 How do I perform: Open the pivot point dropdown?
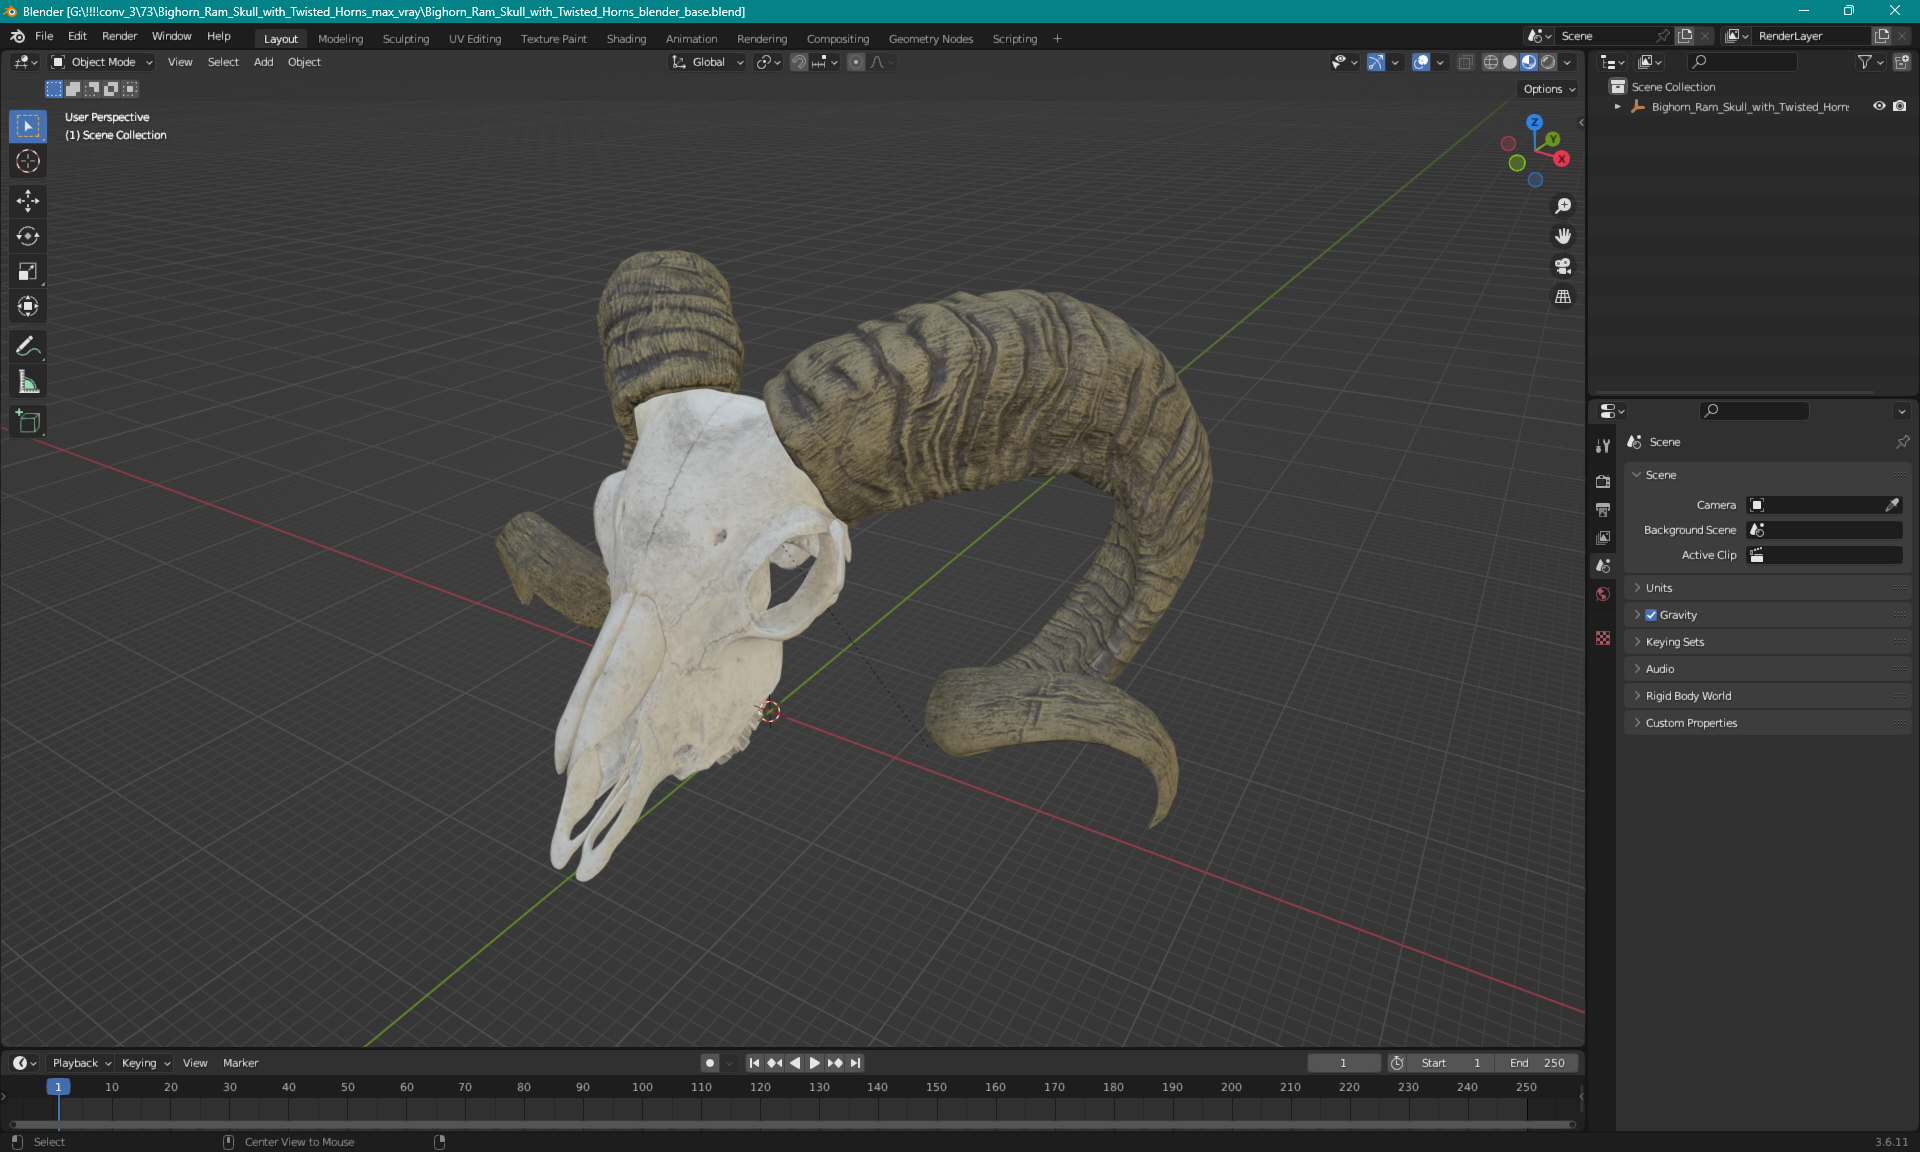[768, 62]
